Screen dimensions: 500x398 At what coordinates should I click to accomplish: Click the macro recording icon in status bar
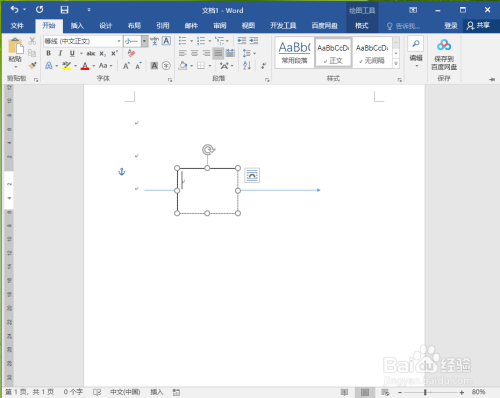tap(176, 392)
